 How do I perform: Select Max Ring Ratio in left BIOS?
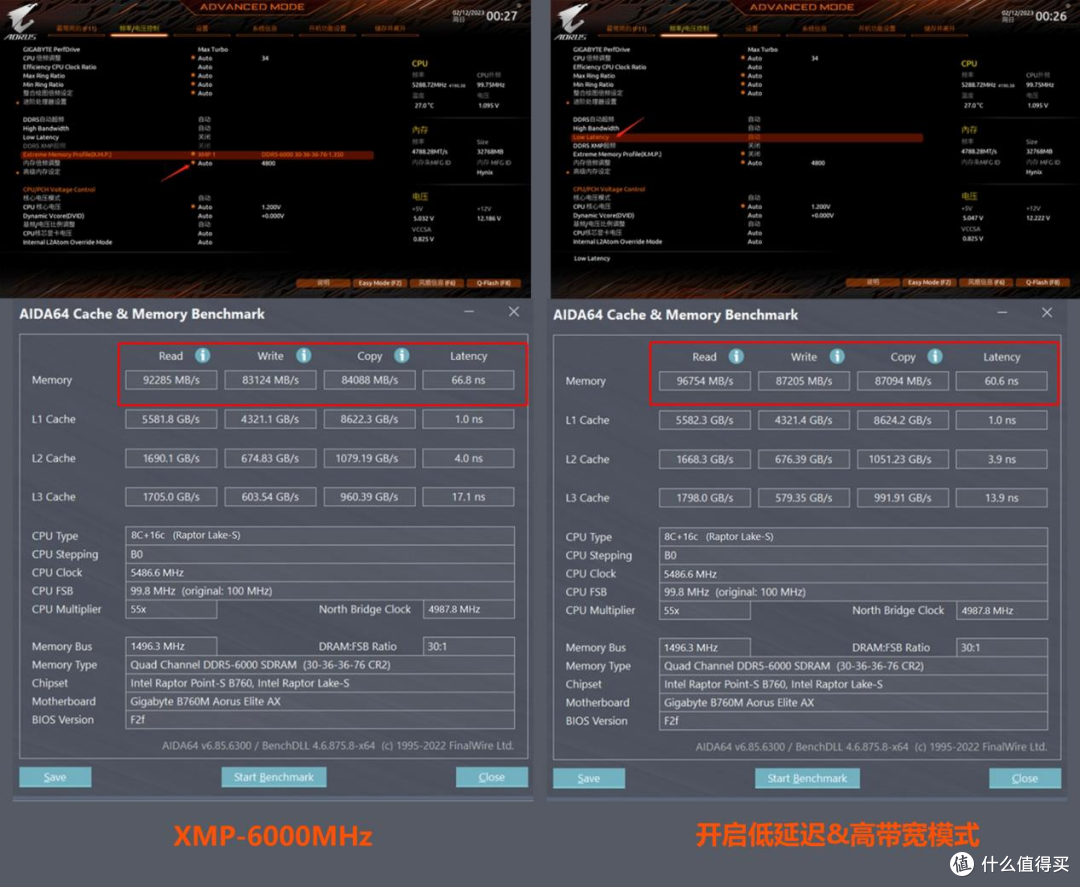[x=43, y=76]
